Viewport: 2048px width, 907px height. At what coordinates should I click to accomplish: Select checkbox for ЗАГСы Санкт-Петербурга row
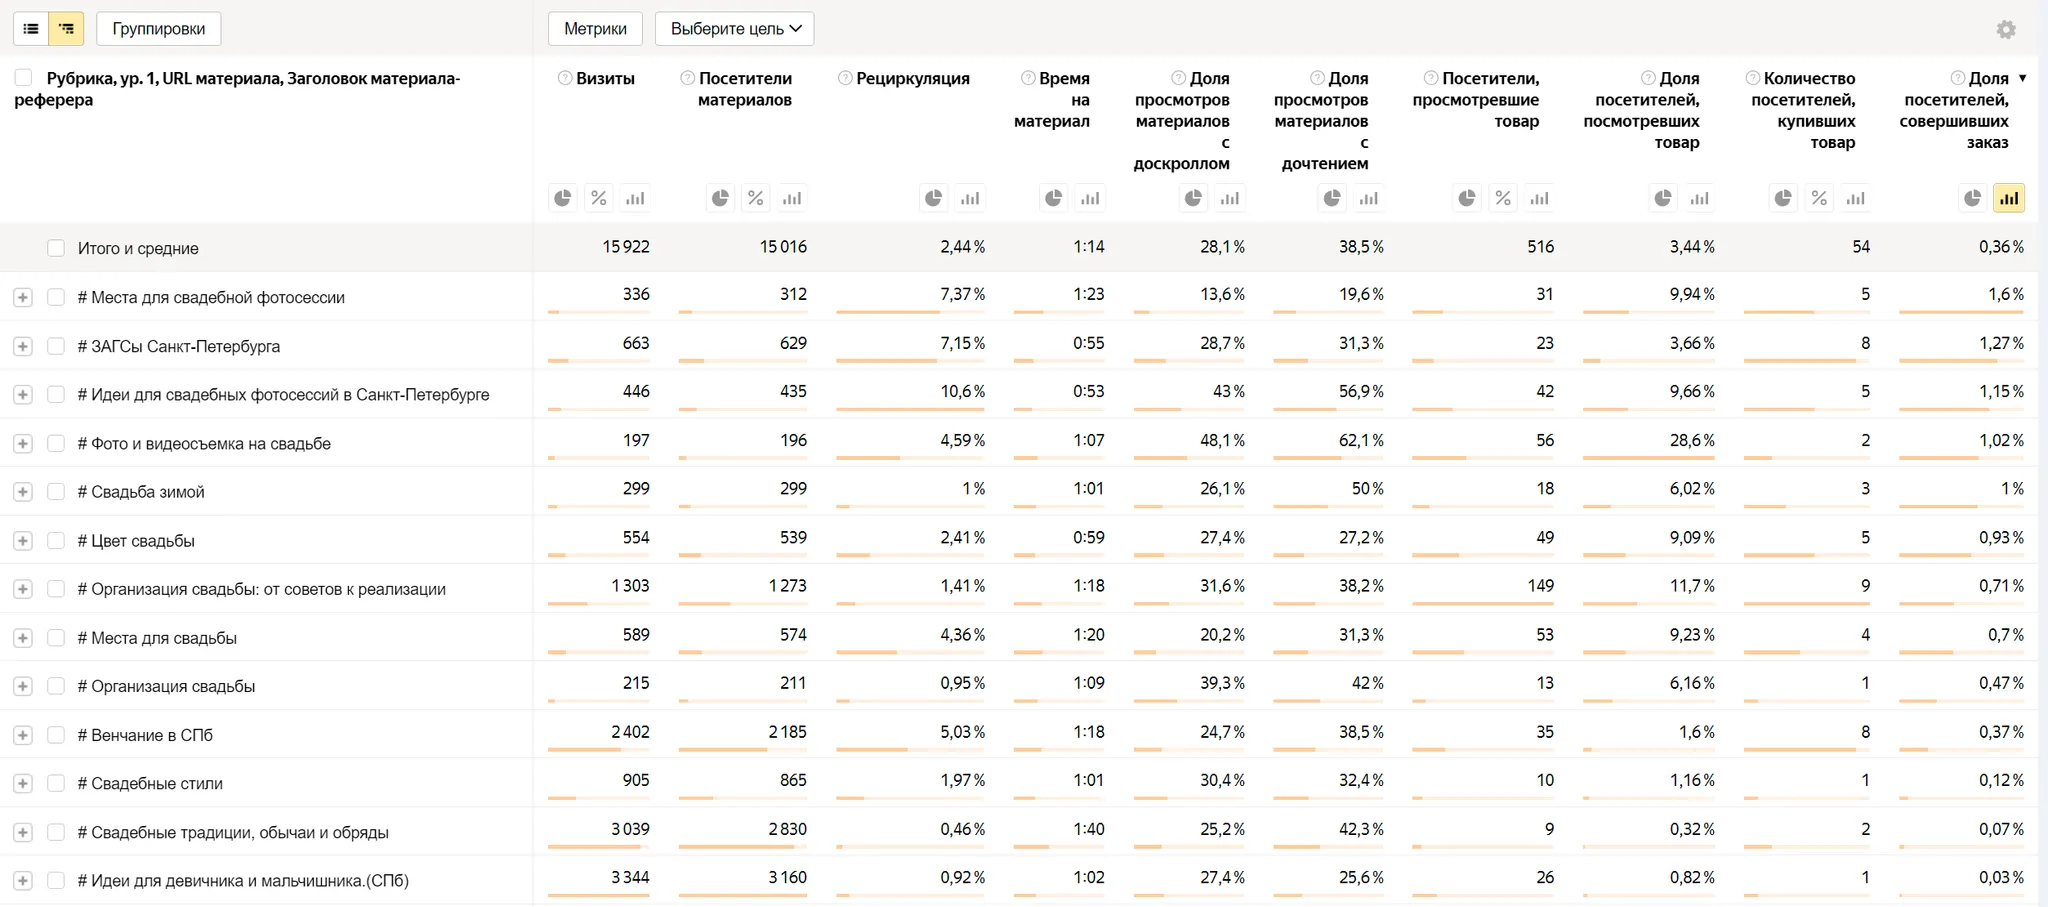coord(56,346)
